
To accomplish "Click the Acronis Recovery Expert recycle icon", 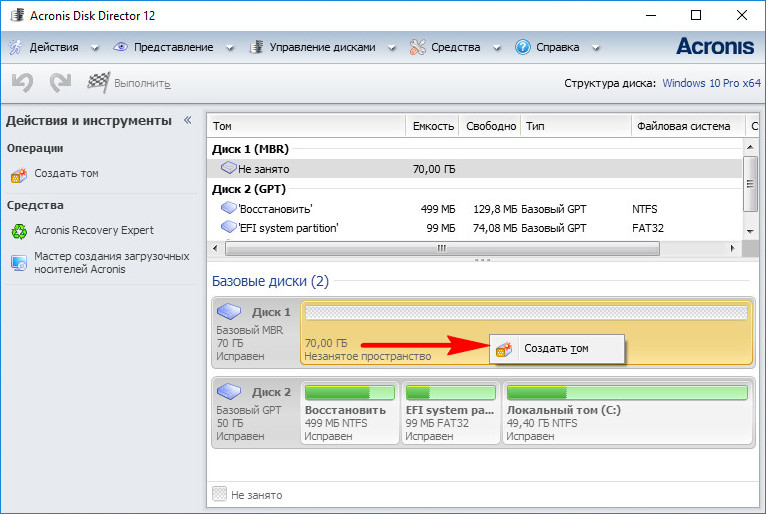I will pyautogui.click(x=19, y=231).
